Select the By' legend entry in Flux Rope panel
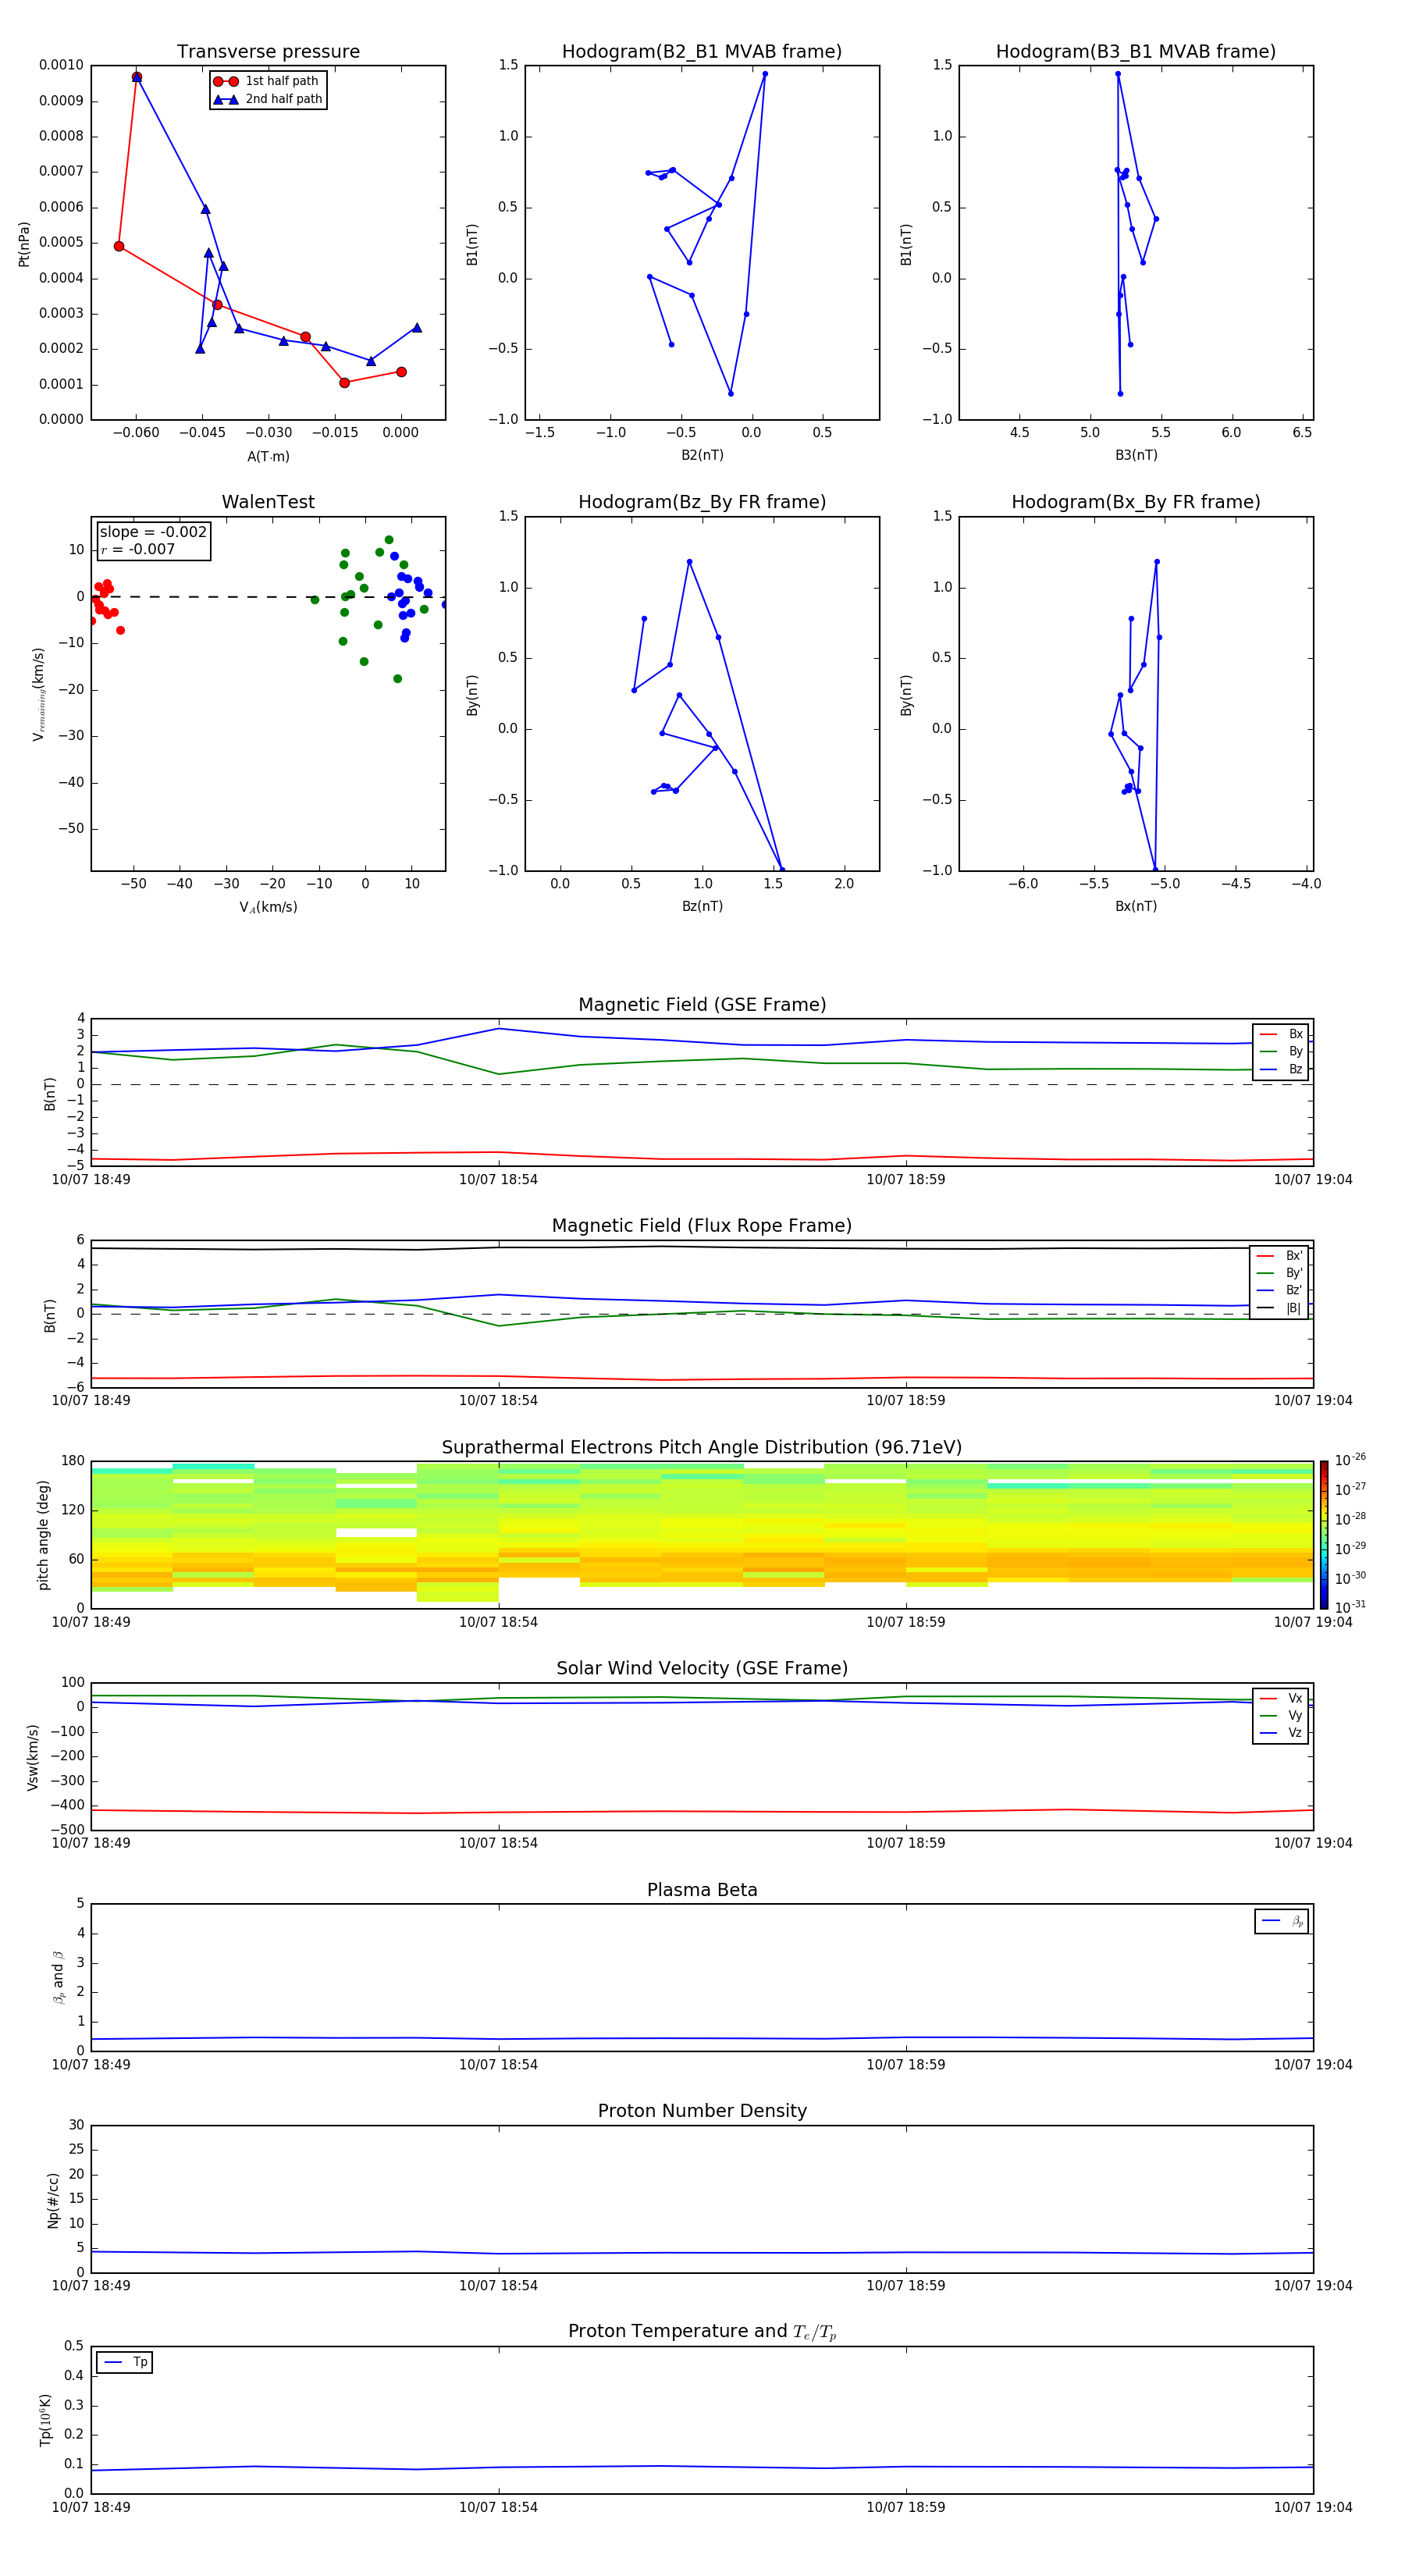 pyautogui.click(x=1279, y=1273)
